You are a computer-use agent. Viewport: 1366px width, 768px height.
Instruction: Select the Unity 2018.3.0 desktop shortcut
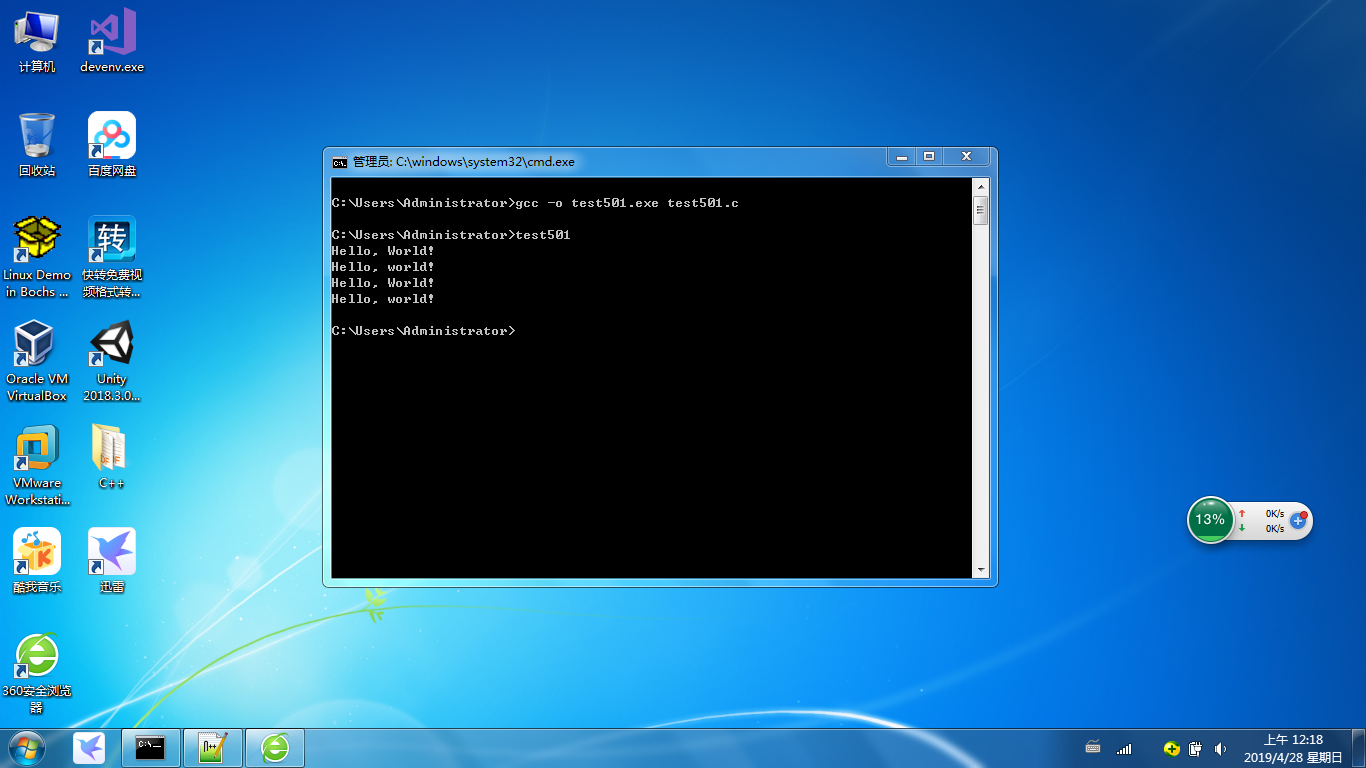112,362
